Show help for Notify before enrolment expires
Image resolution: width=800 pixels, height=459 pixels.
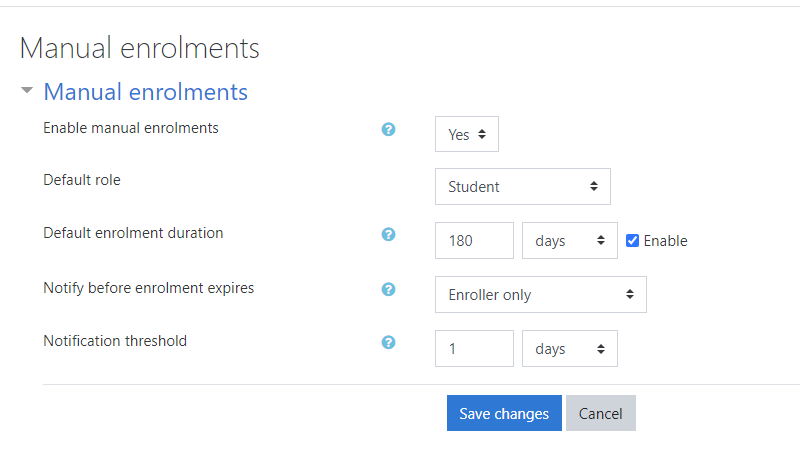click(x=389, y=289)
